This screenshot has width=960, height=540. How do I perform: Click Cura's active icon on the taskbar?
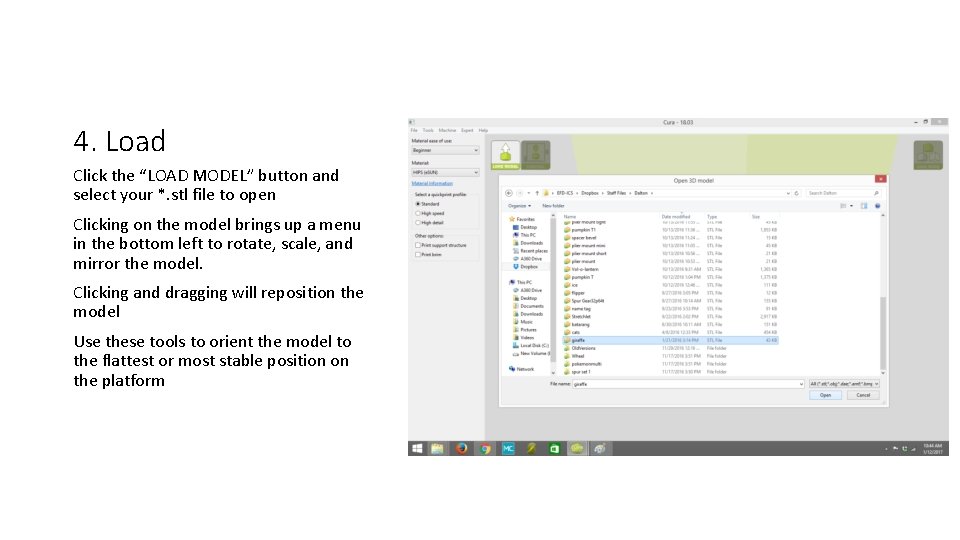(x=577, y=449)
